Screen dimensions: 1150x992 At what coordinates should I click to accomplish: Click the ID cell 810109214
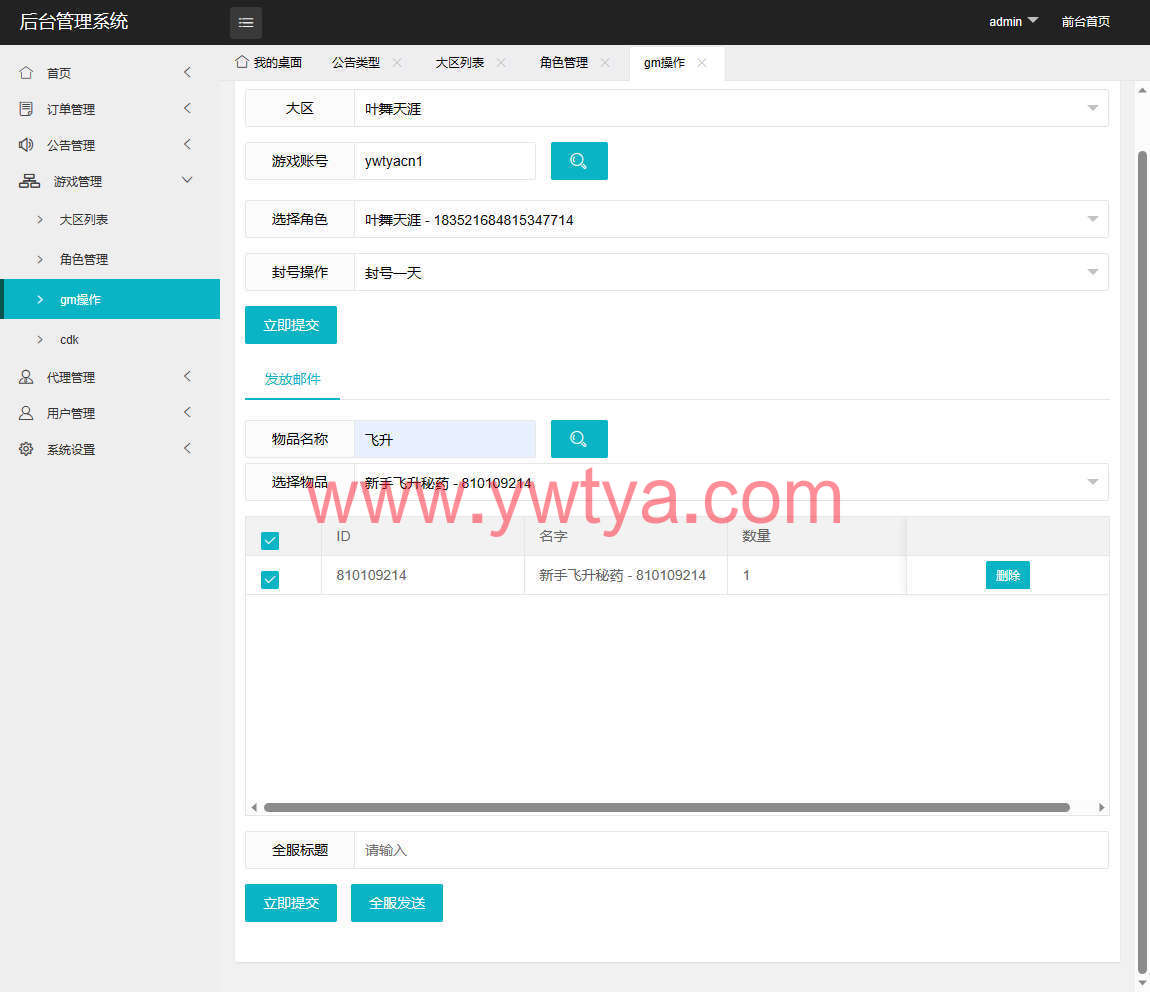[422, 575]
